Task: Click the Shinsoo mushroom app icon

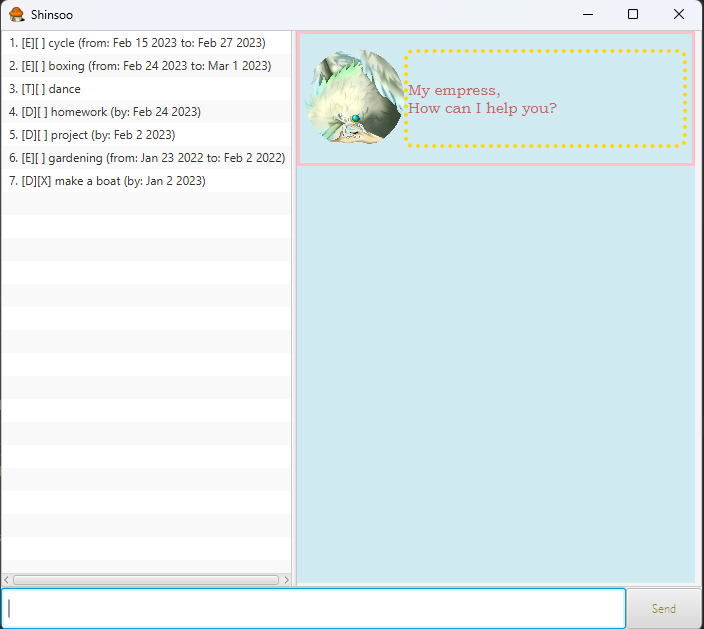Action: coord(17,14)
